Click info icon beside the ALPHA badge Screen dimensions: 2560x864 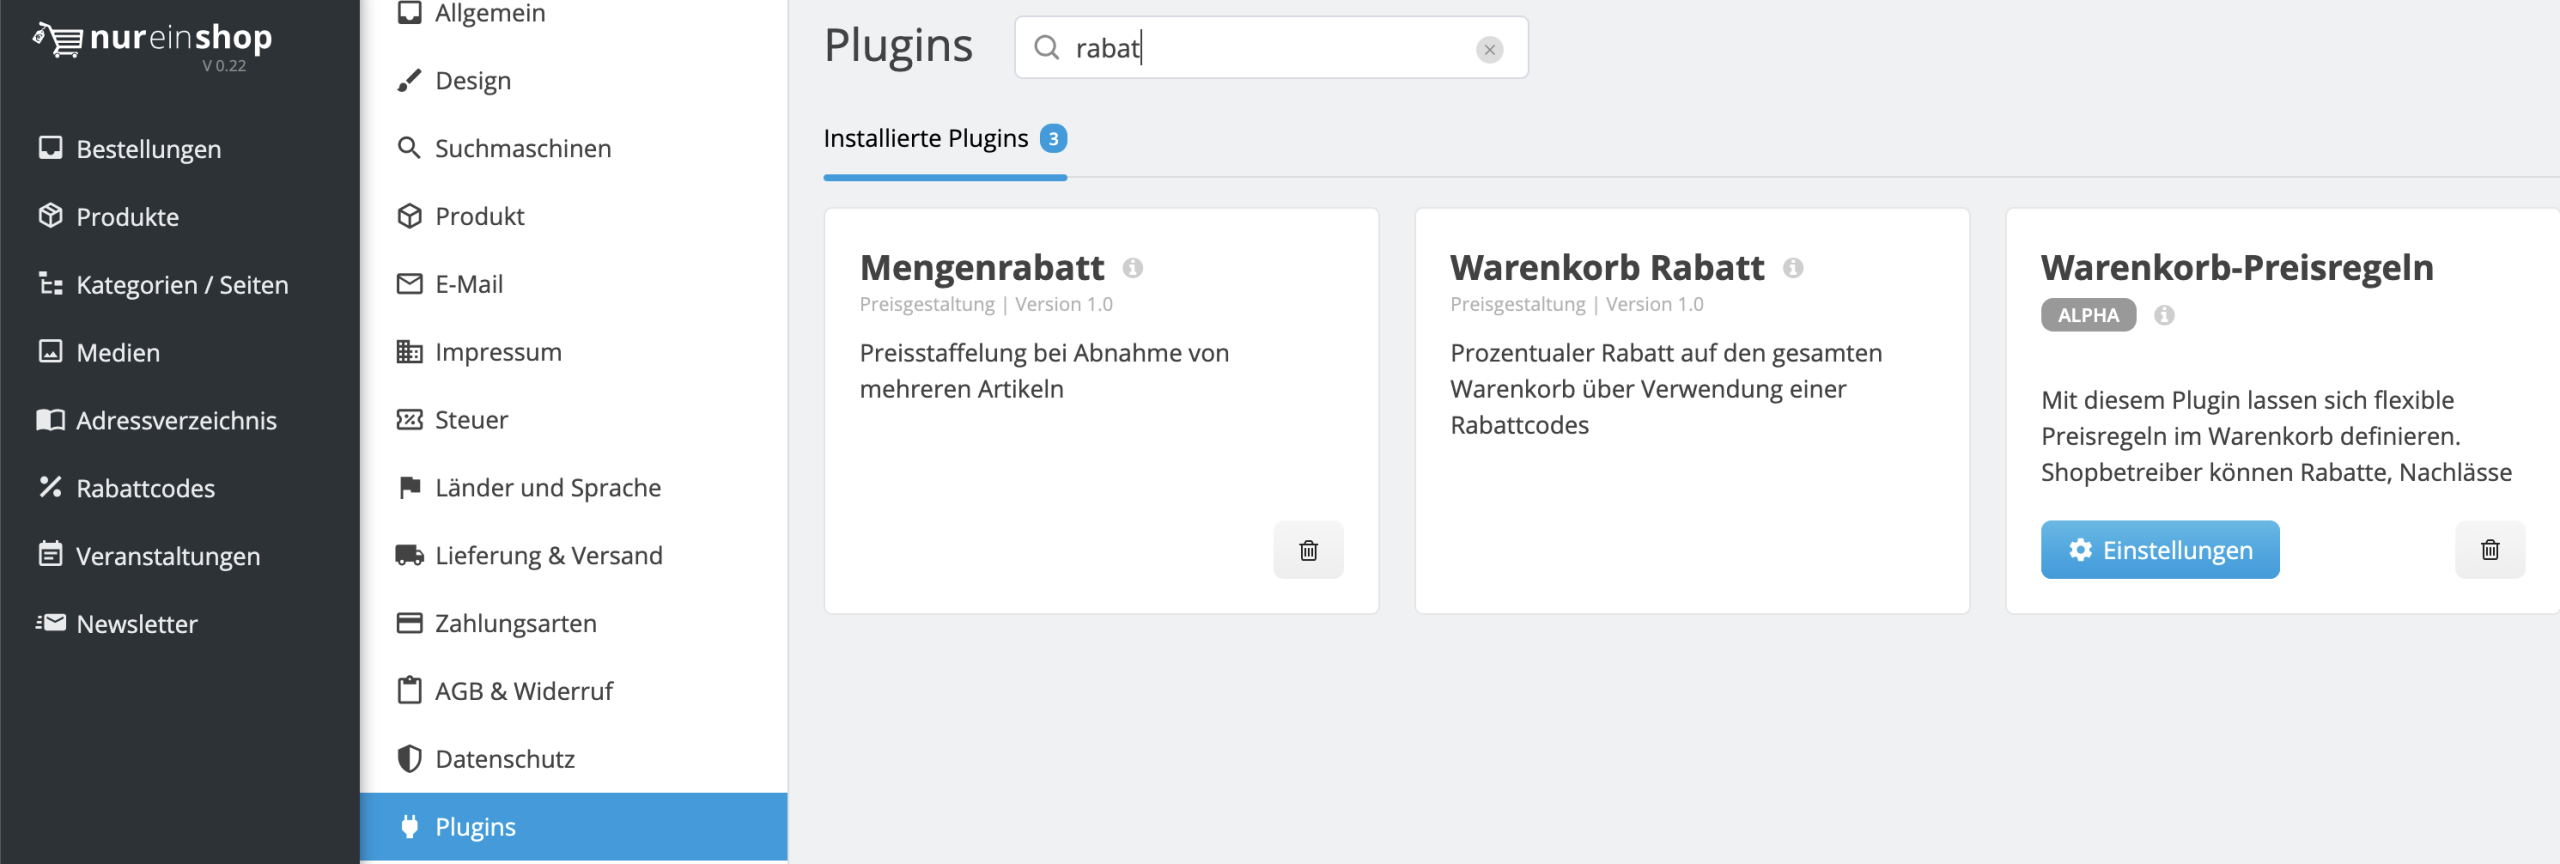[2164, 315]
